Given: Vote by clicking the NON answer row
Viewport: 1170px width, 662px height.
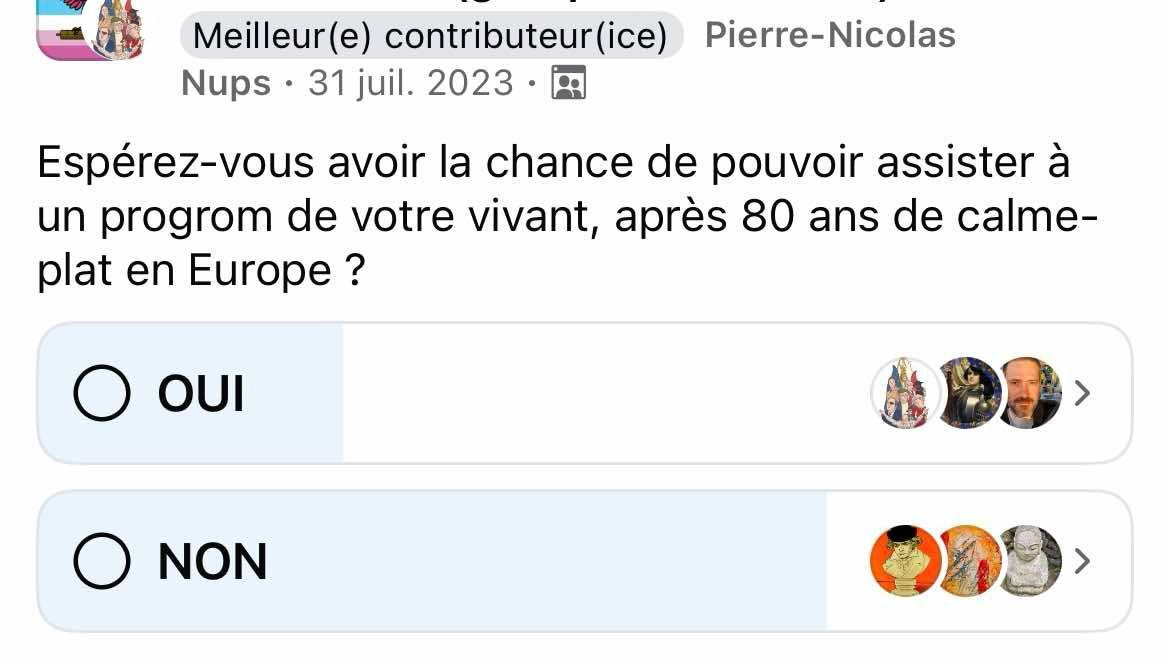Looking at the screenshot, I should click(500, 561).
